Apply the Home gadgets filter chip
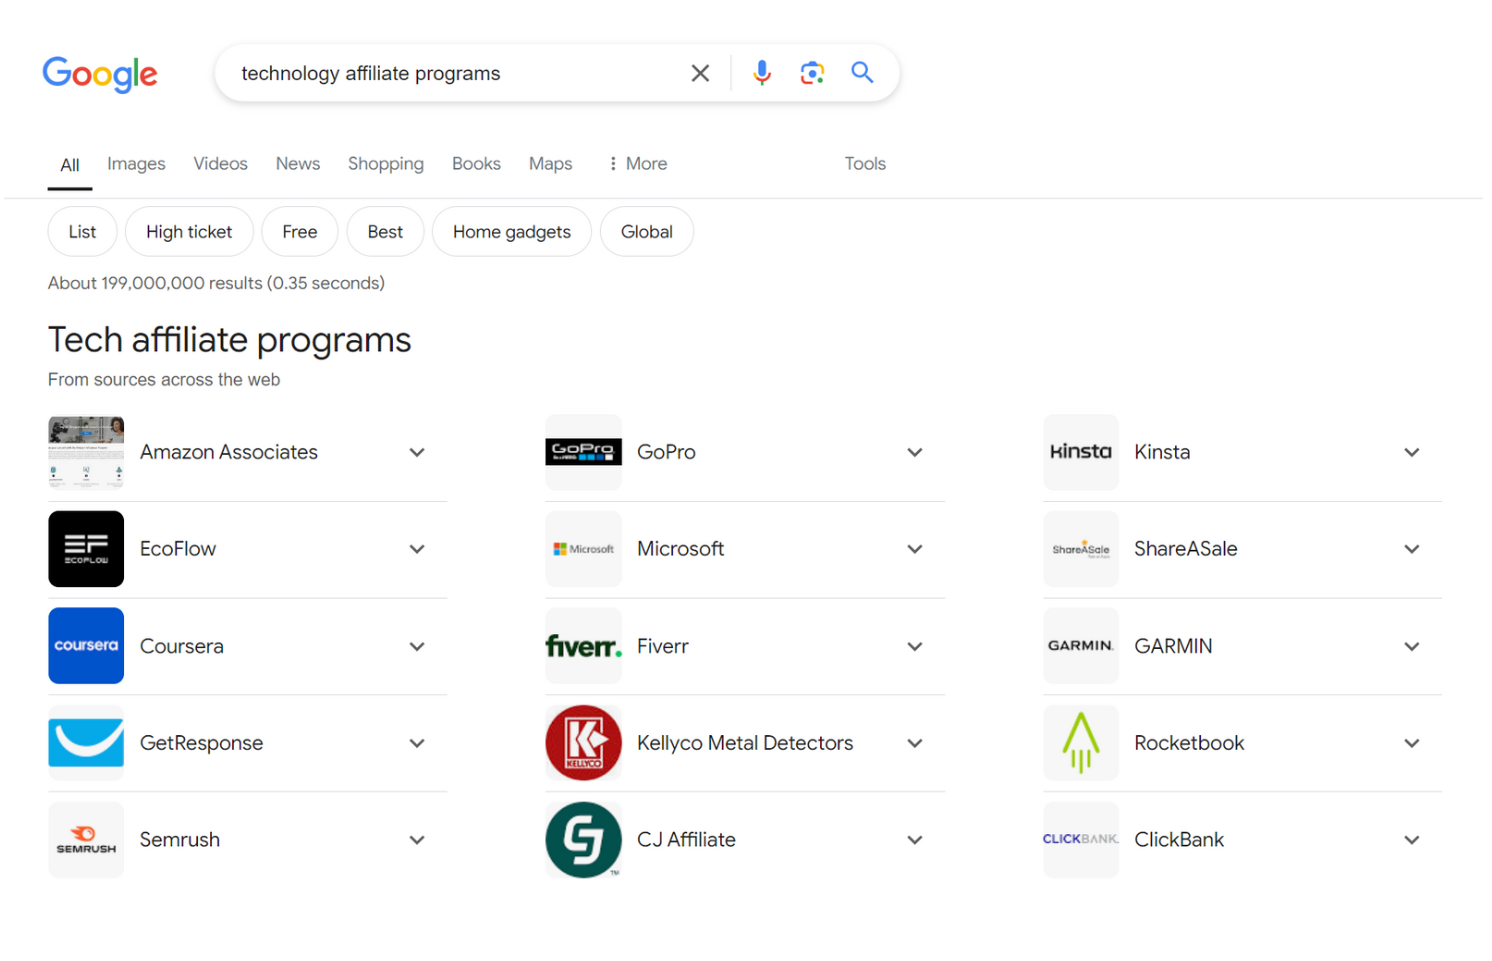Screen dimensions: 1492x961 coord(512,231)
